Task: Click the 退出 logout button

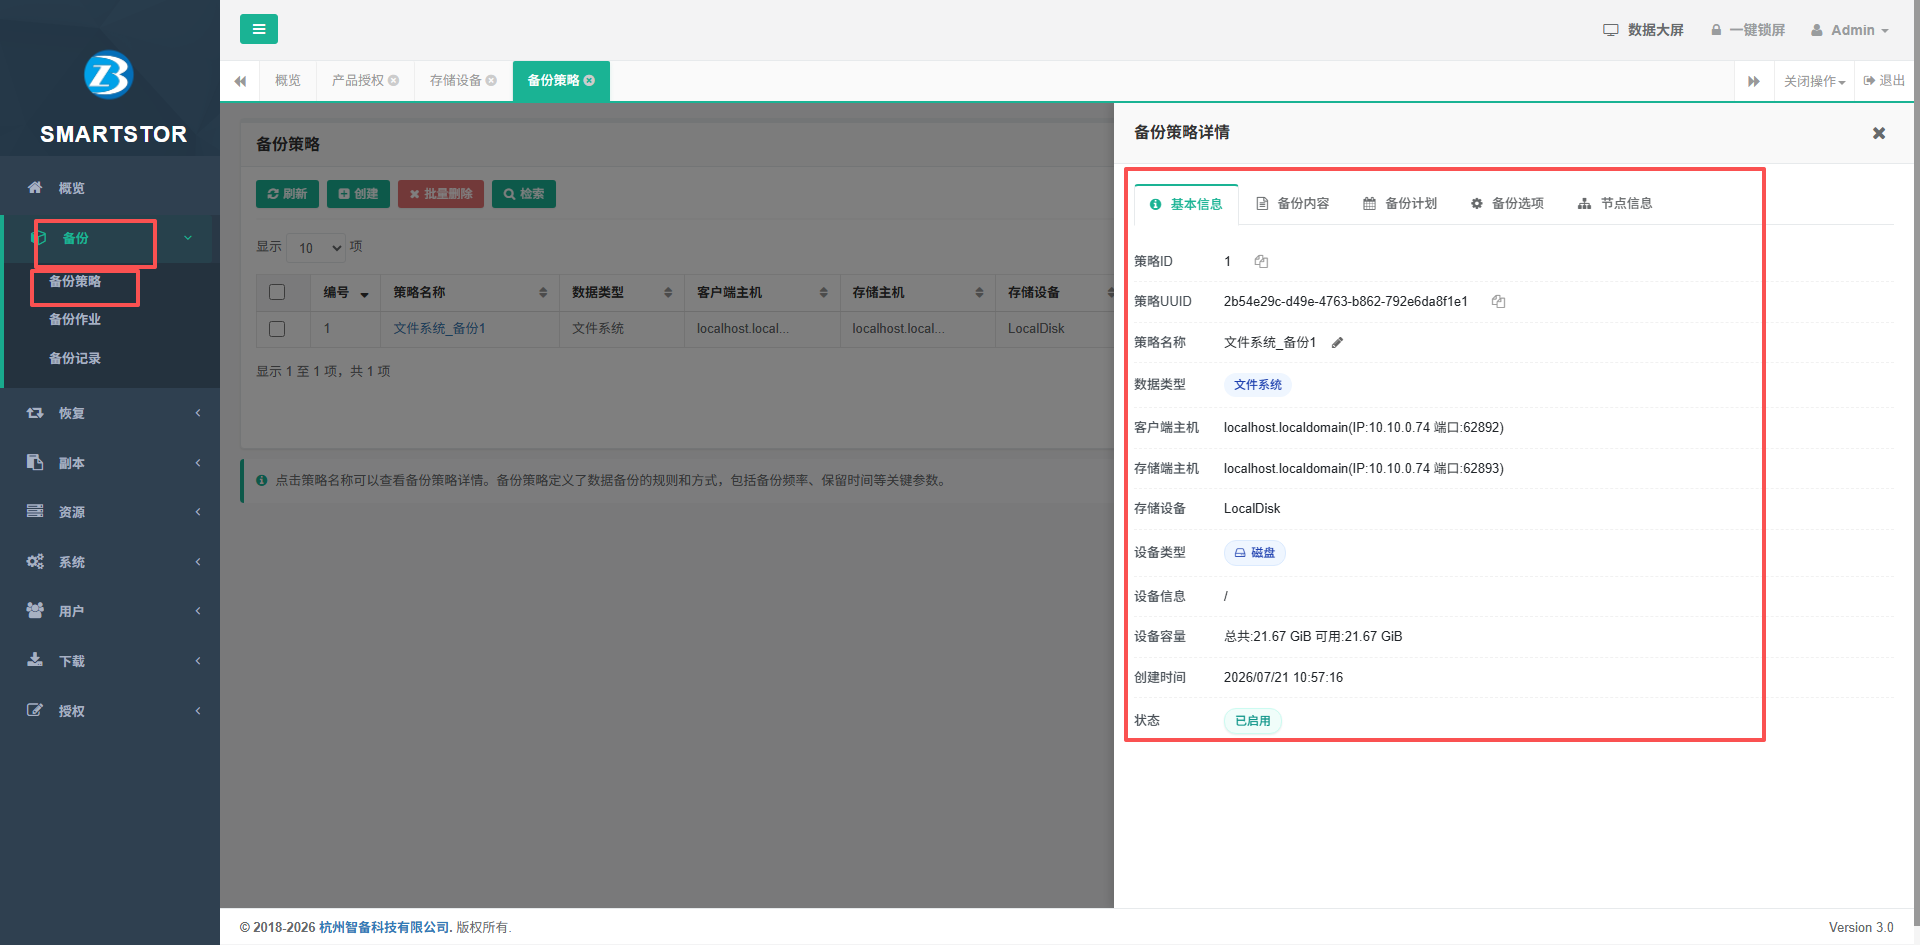Action: coord(1884,80)
